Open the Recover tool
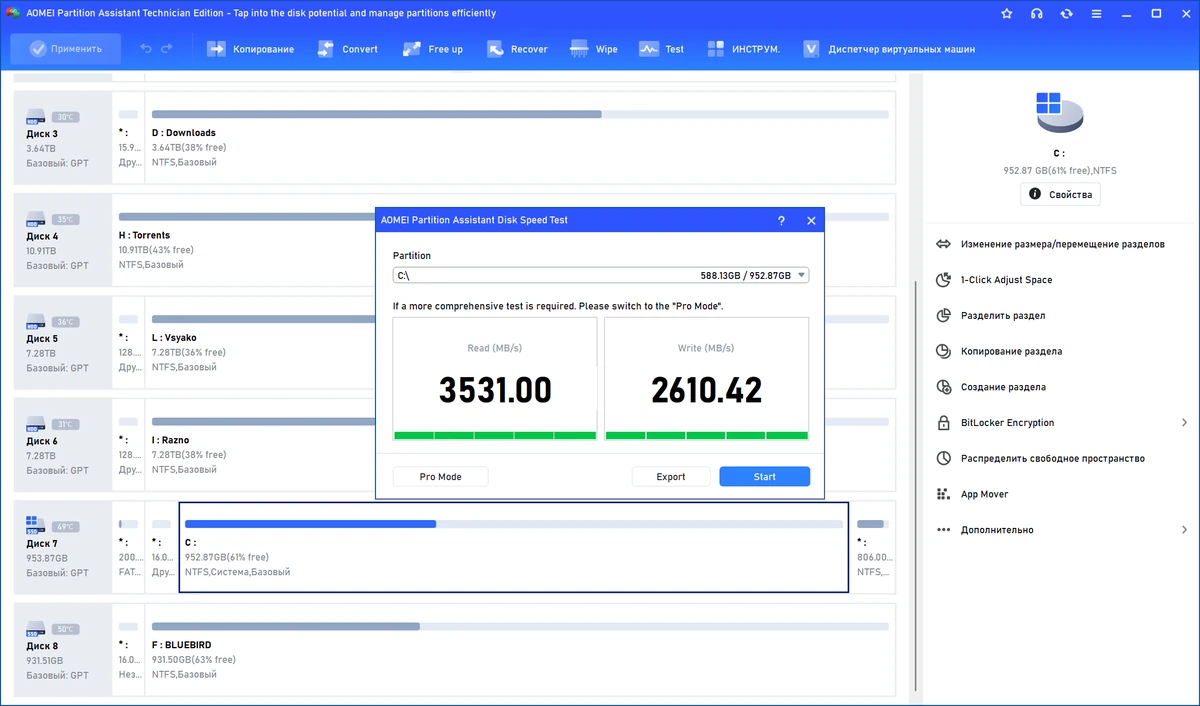The height and width of the screenshot is (706, 1200). [517, 49]
